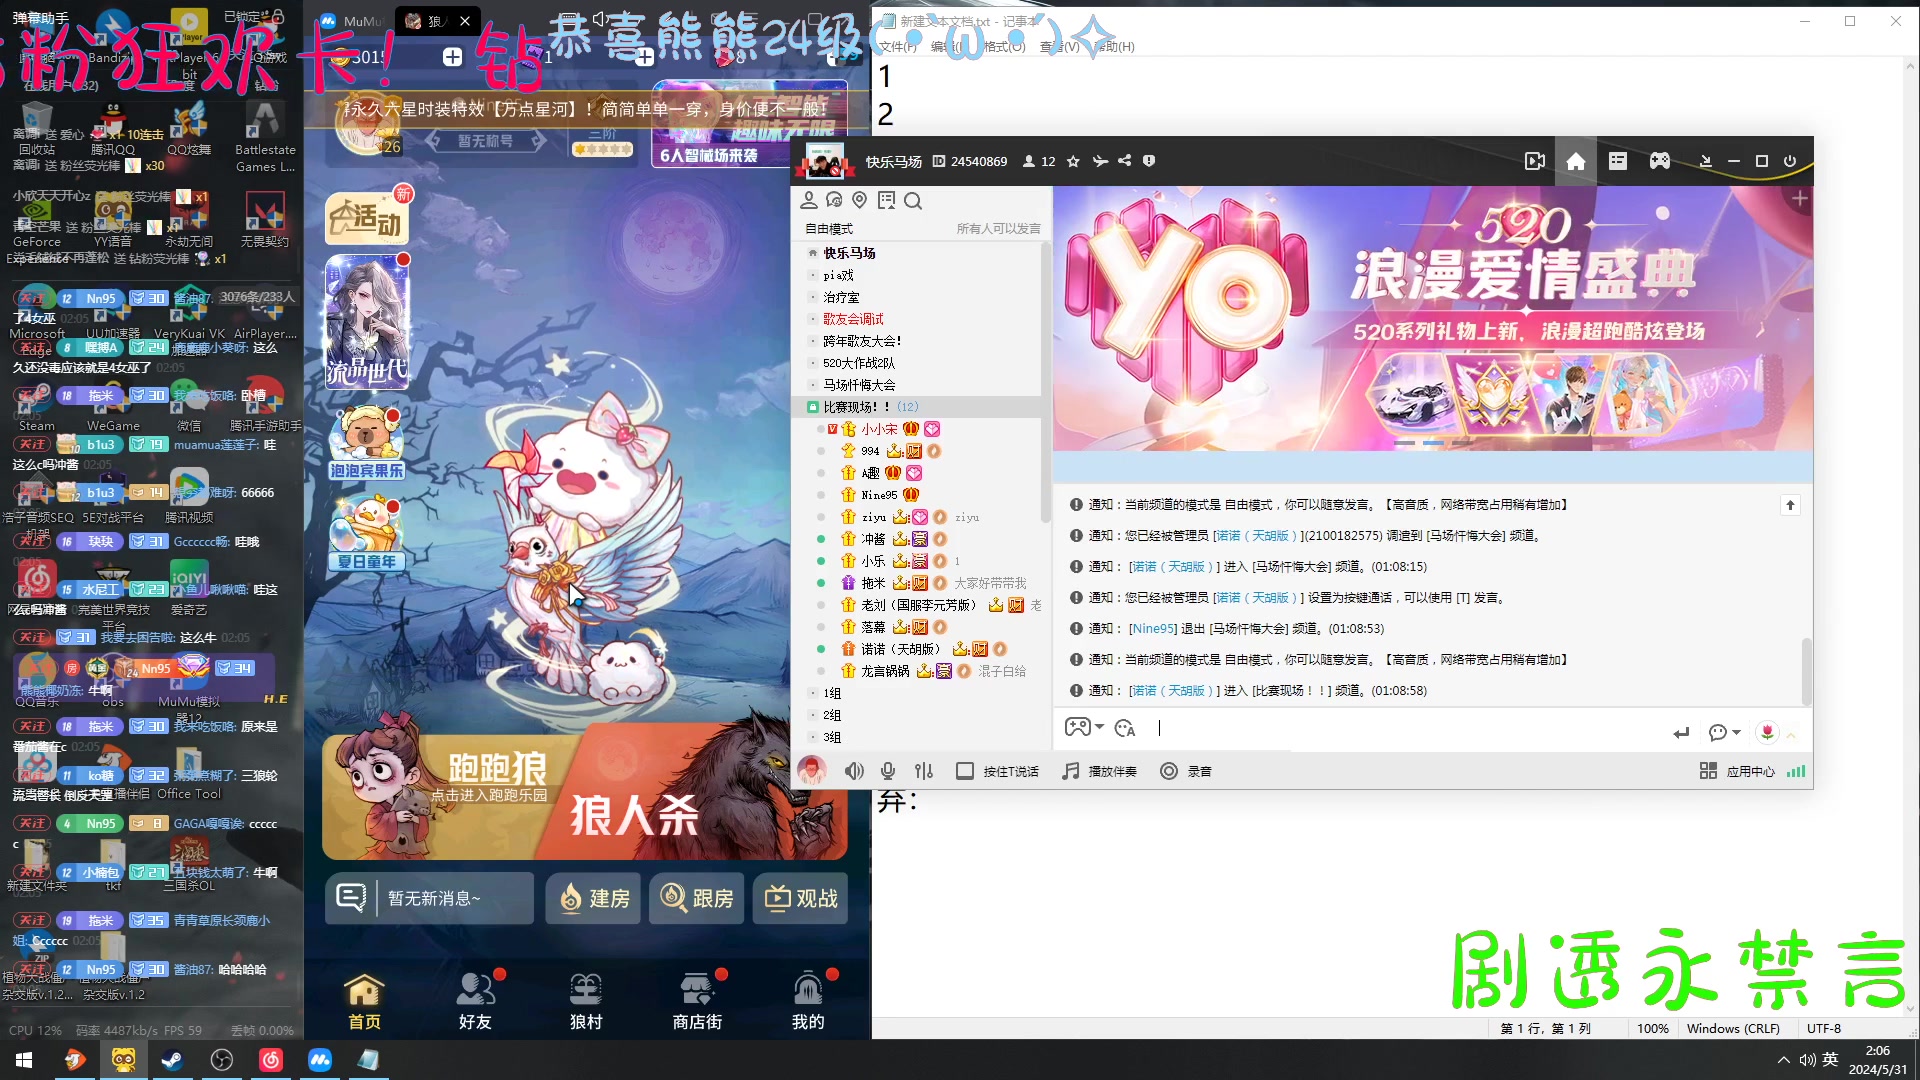Image resolution: width=1920 pixels, height=1080 pixels.
Task: Send the flower gift icon in chat
Action: point(1767,732)
